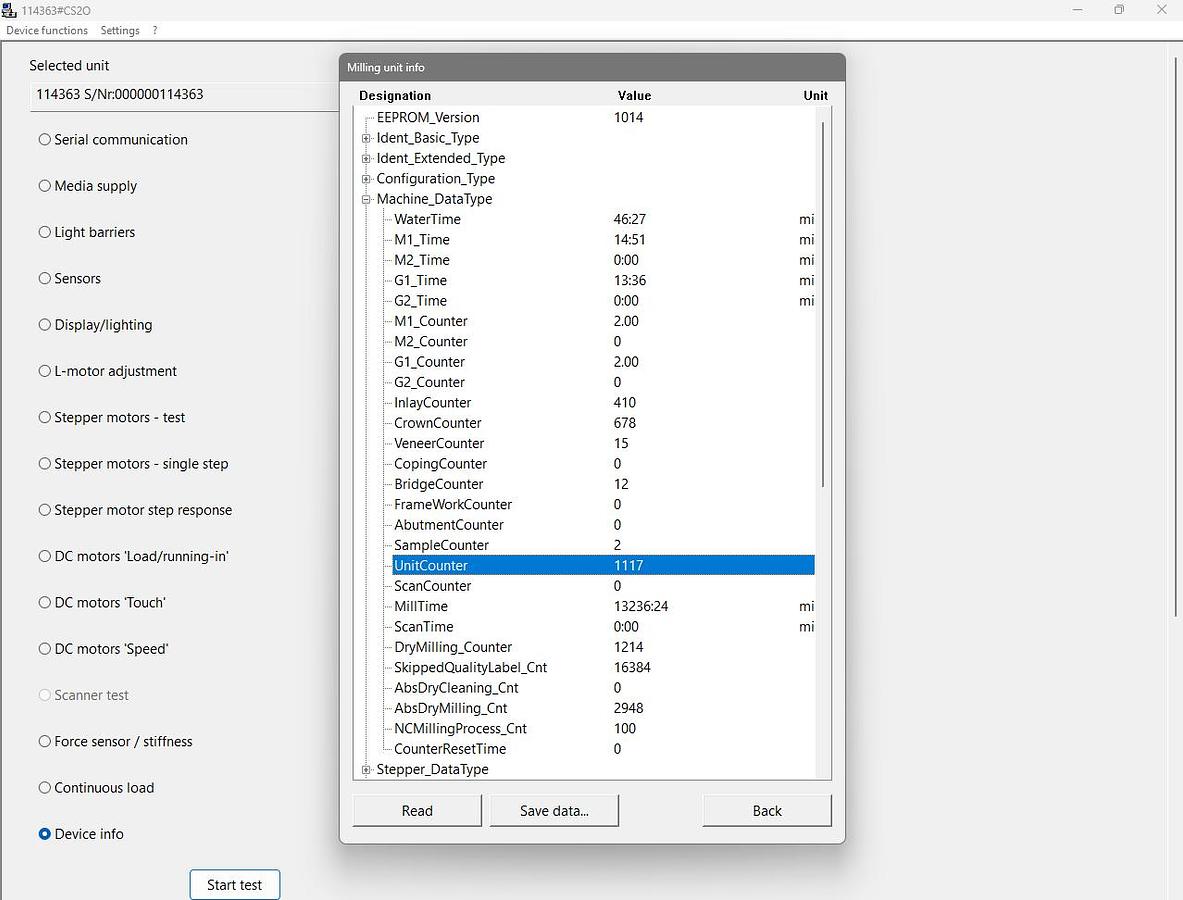Viewport: 1183px width, 900px height.
Task: Select the AbutmentCounter row
Action: coord(604,525)
